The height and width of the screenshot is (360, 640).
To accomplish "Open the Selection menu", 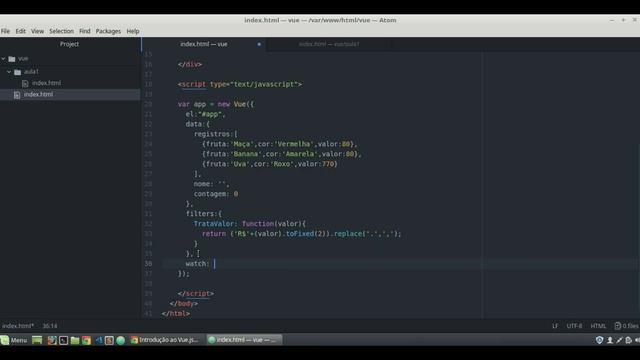I will [62, 31].
